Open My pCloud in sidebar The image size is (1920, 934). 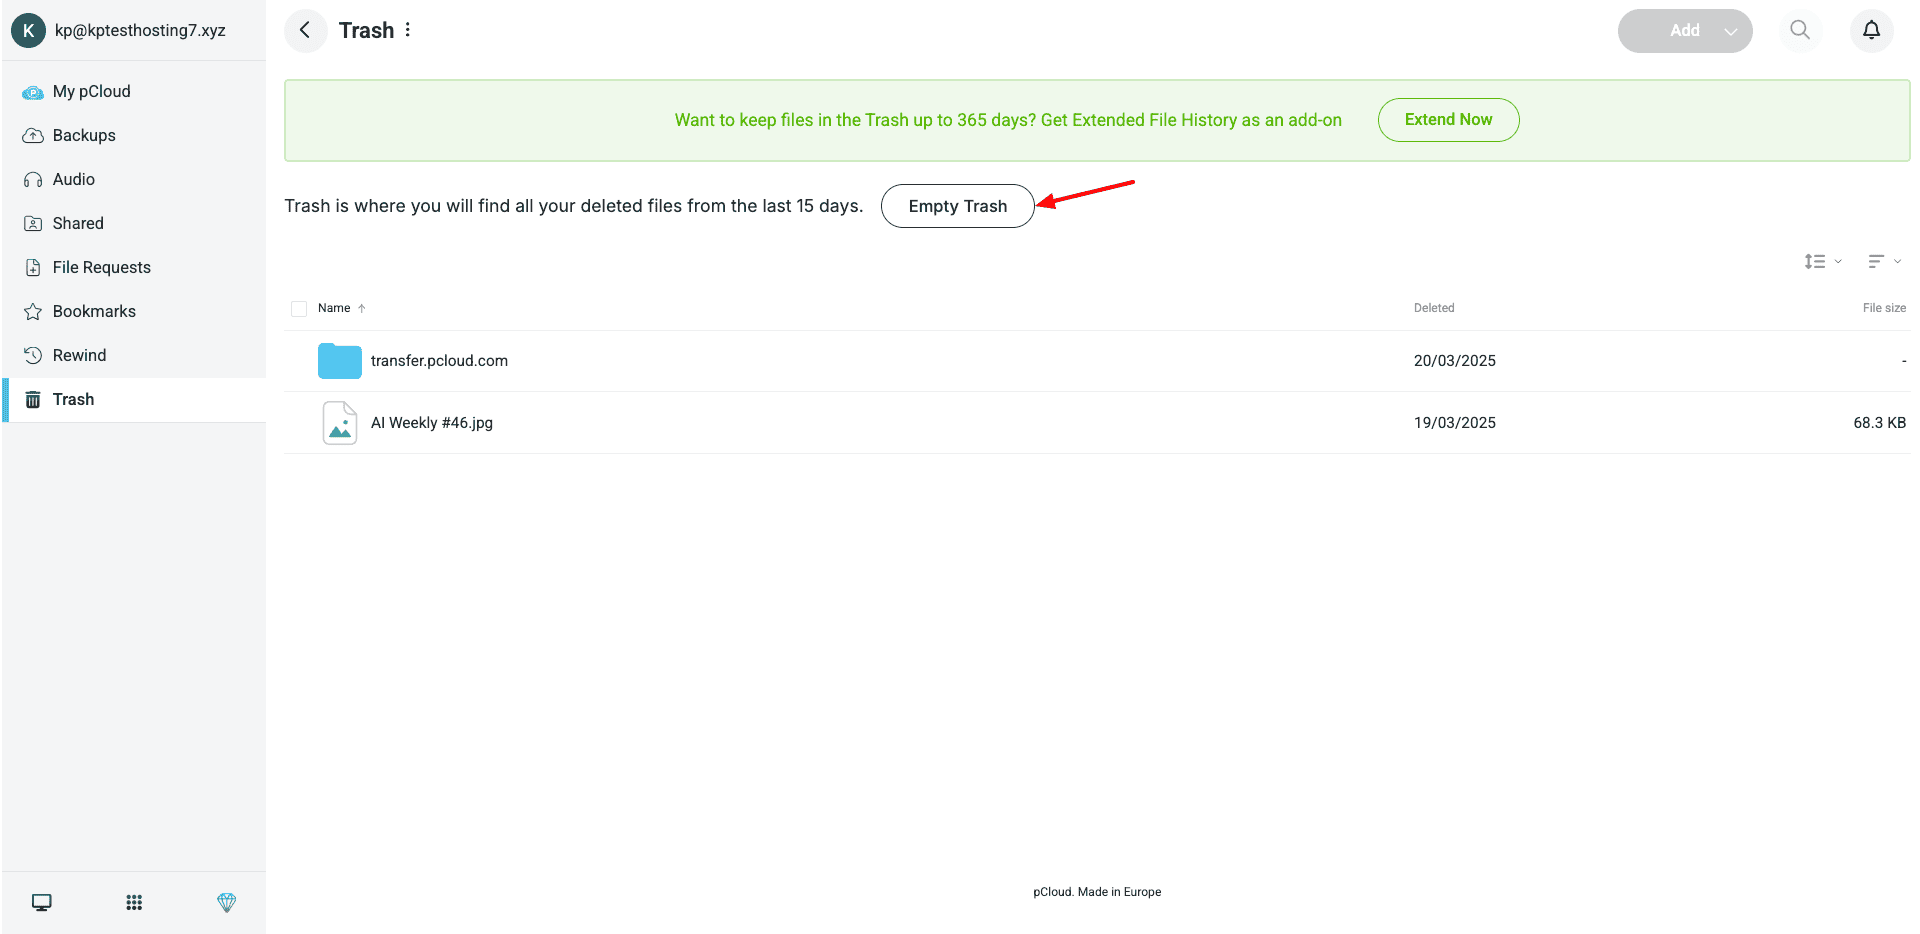(x=134, y=91)
